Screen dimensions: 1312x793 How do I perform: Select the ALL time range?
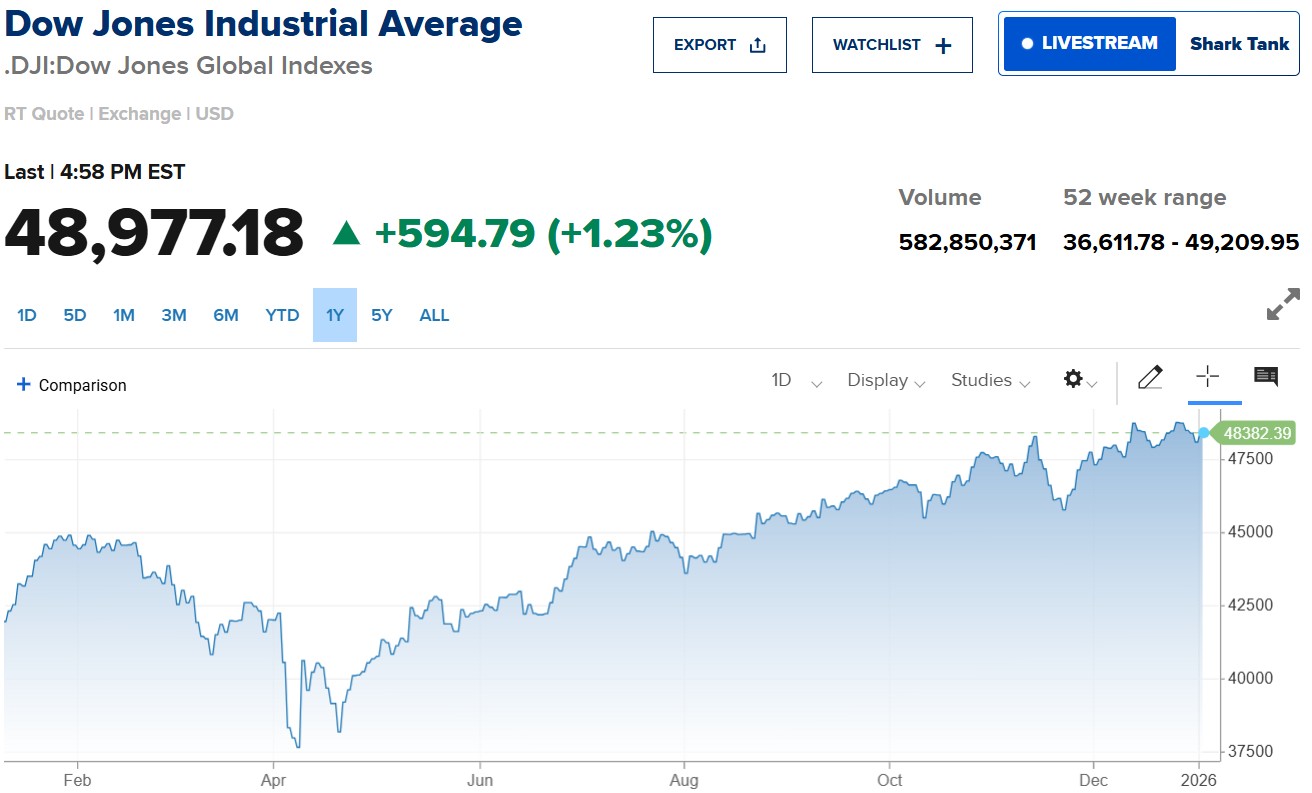434,315
